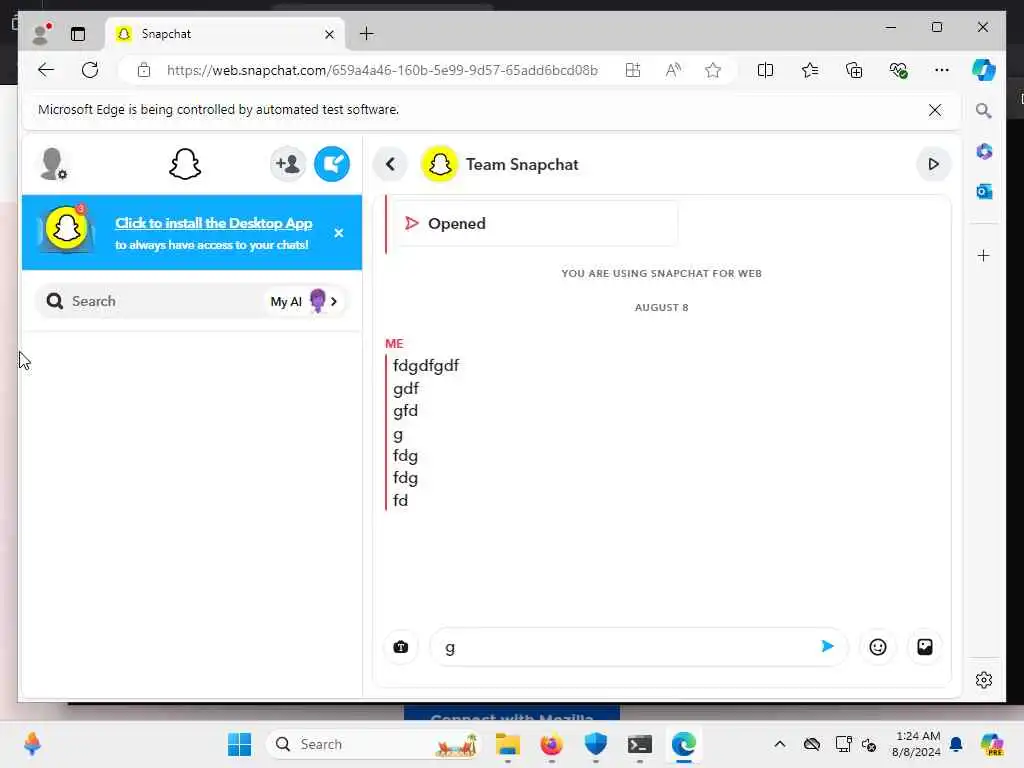
Task: Click the message text fdgdfgdf
Action: pyautogui.click(x=426, y=365)
